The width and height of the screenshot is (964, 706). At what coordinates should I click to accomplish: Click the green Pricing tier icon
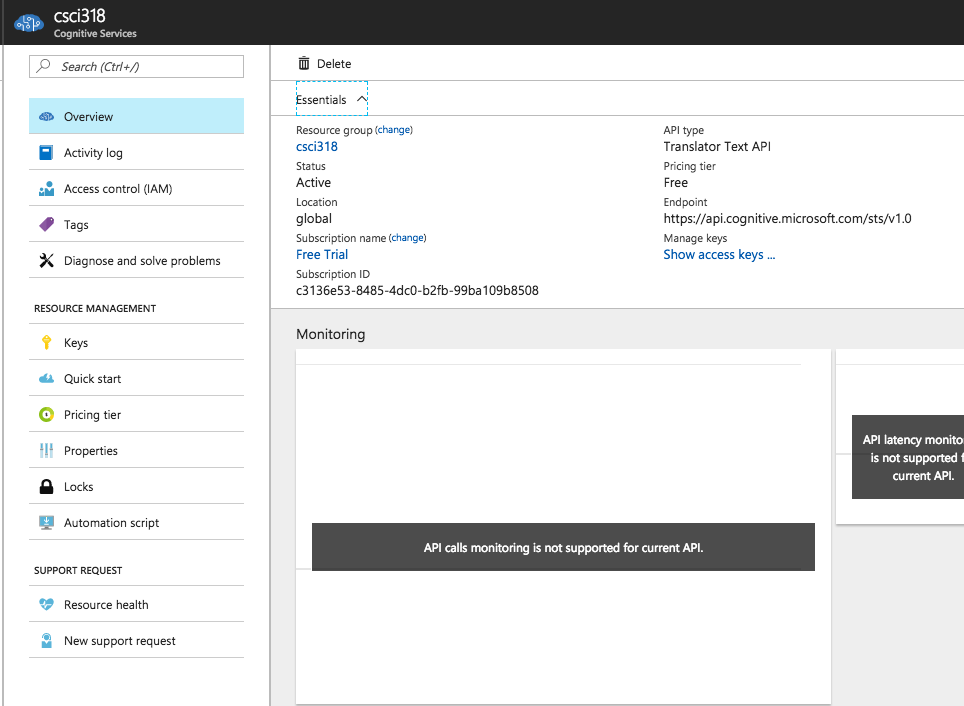(46, 414)
